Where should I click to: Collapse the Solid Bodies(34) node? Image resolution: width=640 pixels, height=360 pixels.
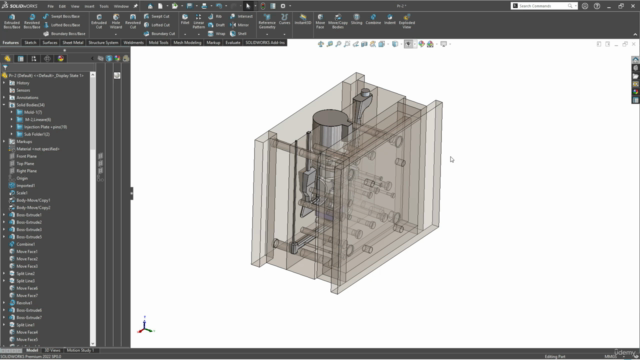pyautogui.click(x=4, y=105)
